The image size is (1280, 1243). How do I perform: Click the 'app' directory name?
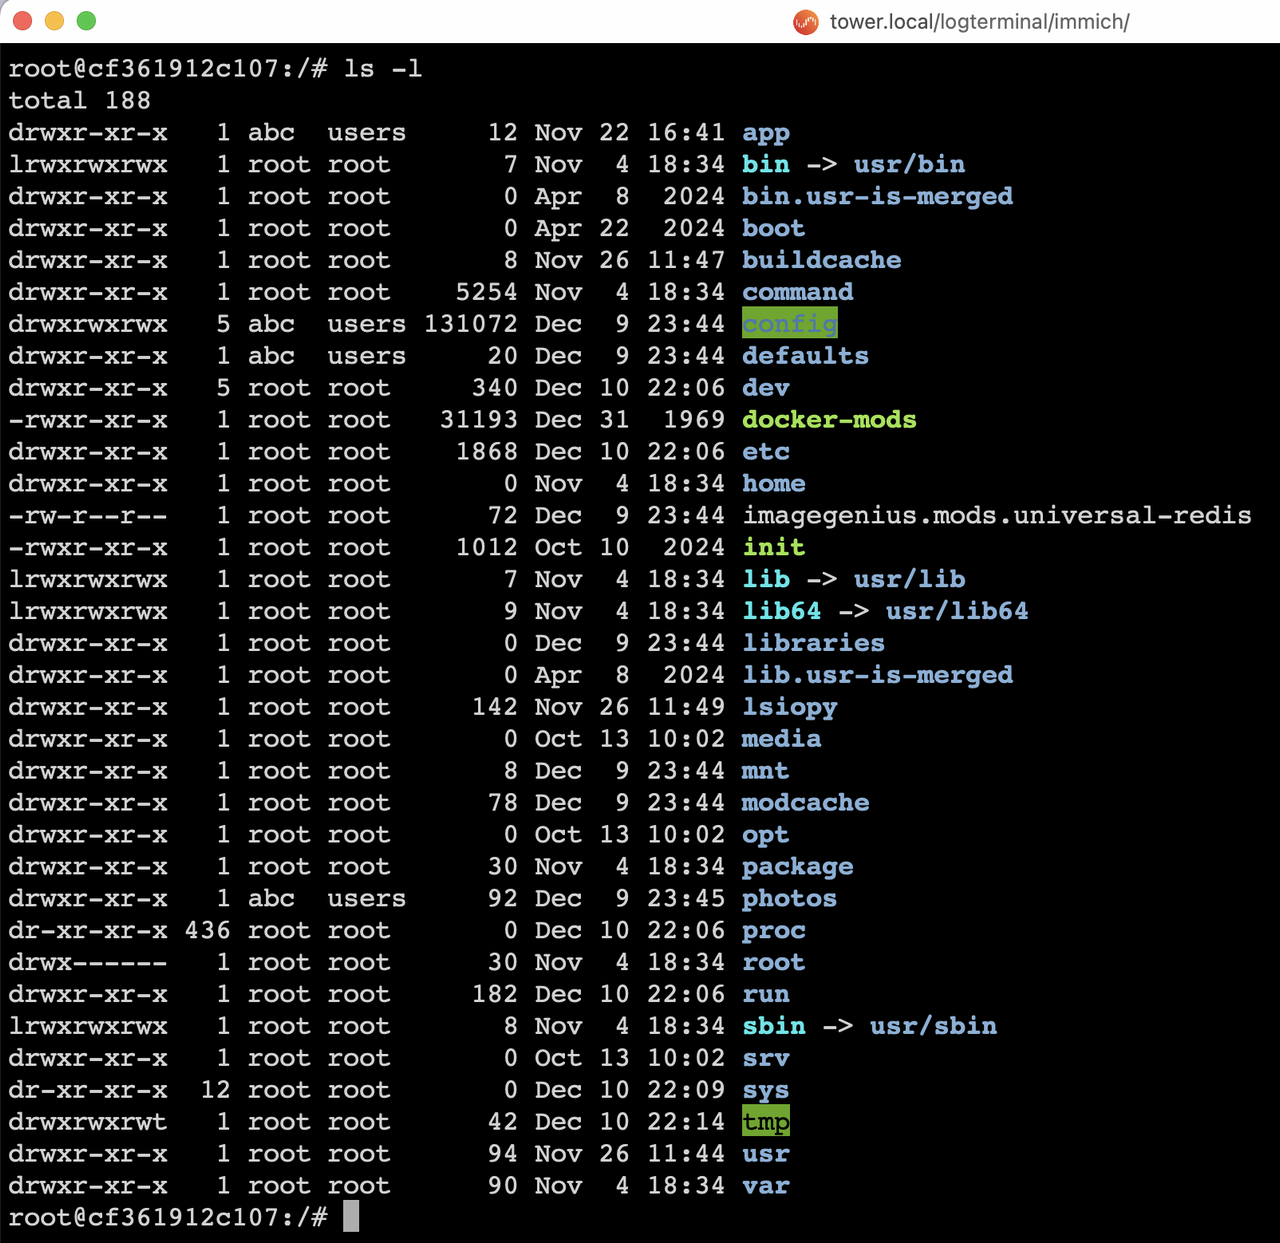click(766, 133)
